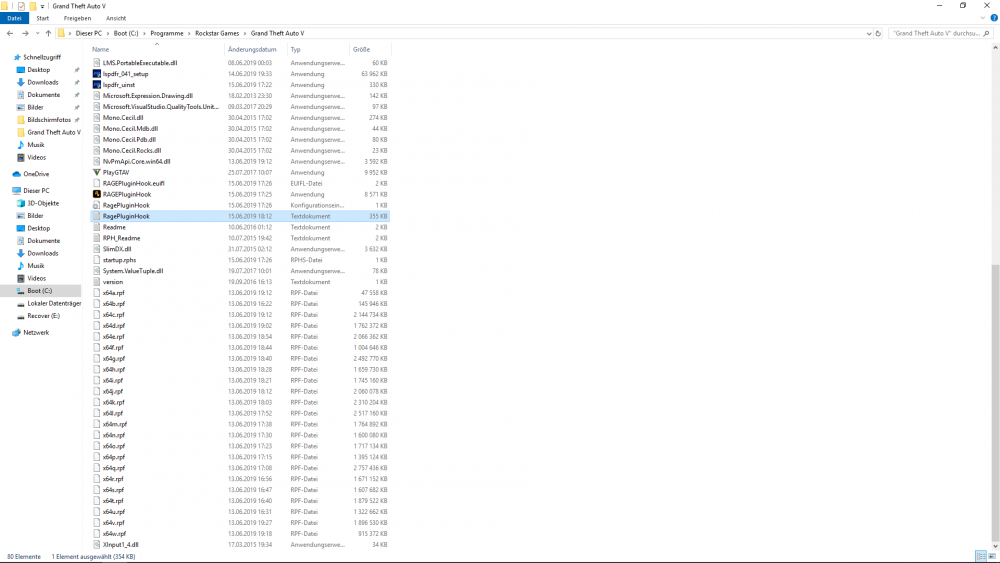The image size is (1000, 563).
Task: Select the PlayGTAV application icon
Action: pos(97,172)
